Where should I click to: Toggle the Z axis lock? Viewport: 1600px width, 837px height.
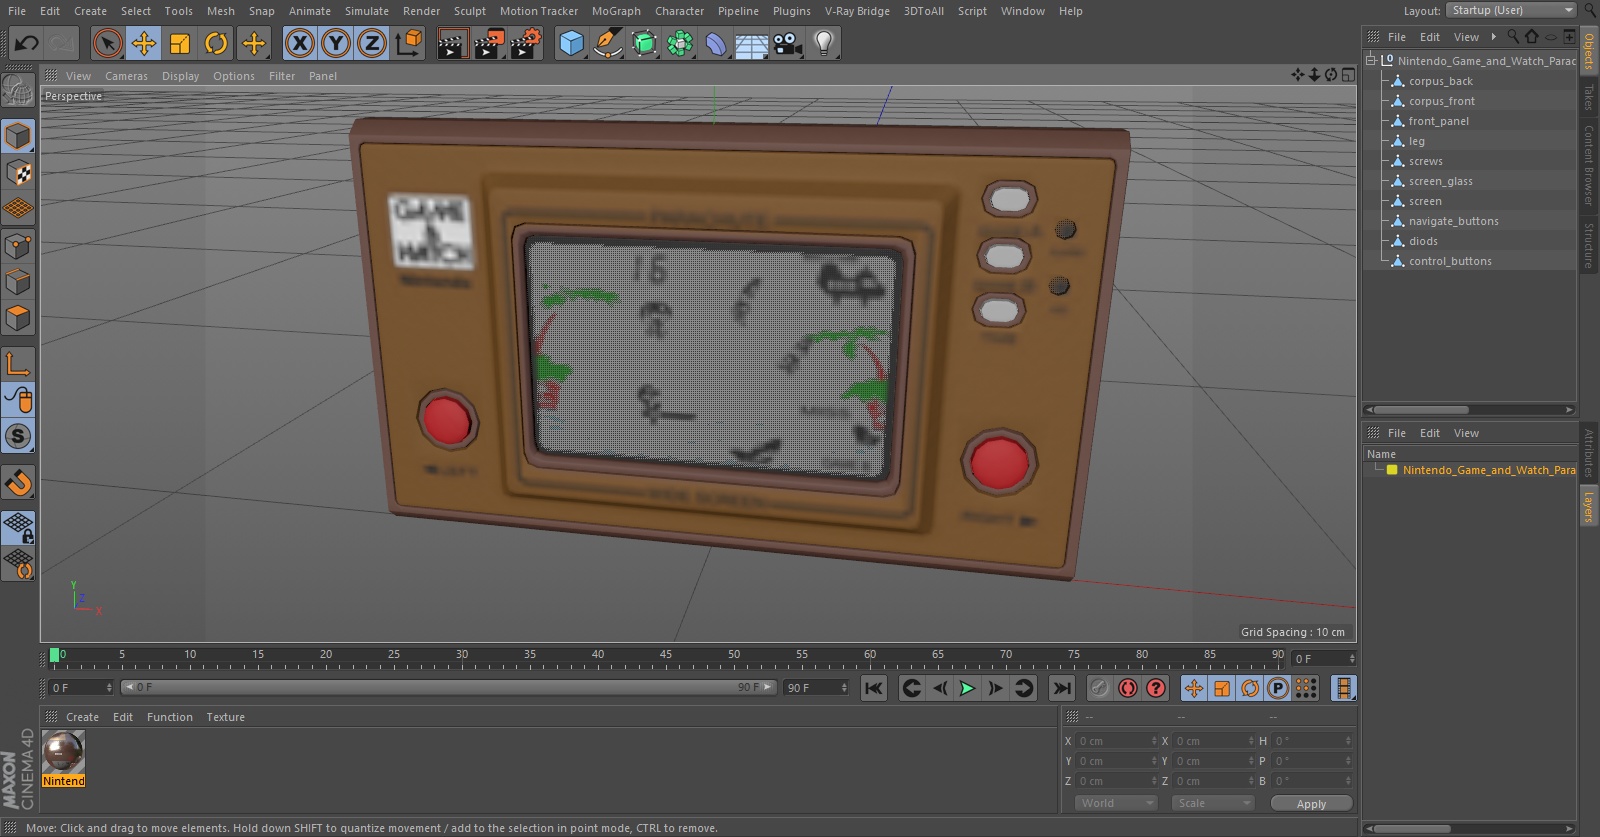tap(372, 43)
